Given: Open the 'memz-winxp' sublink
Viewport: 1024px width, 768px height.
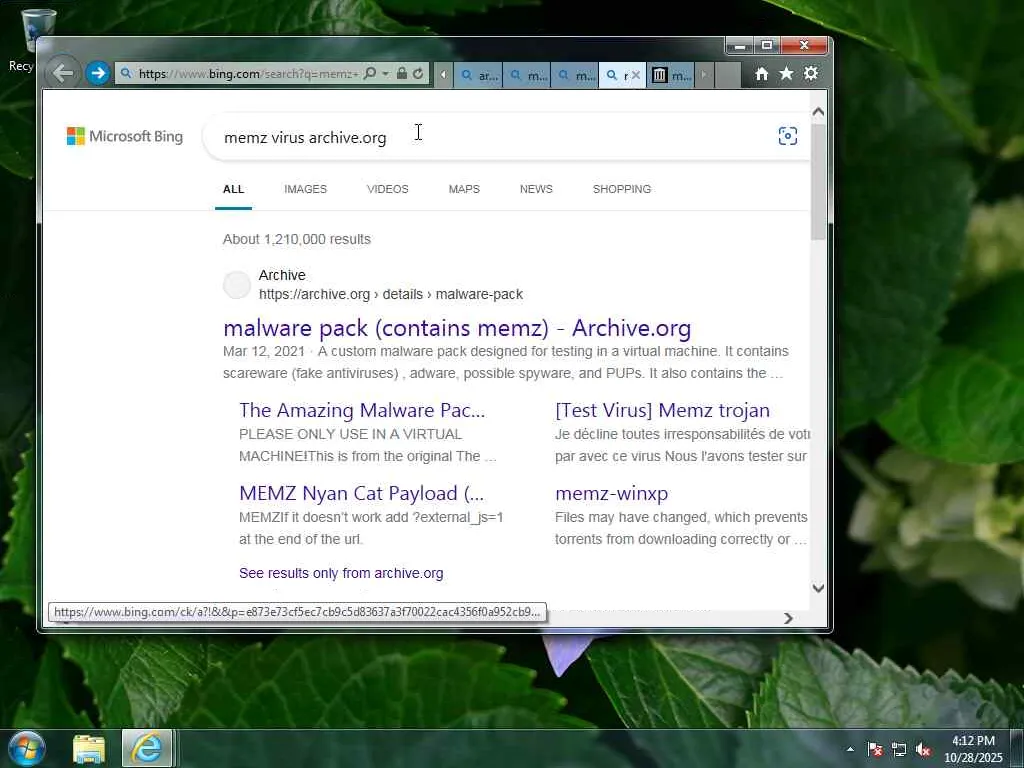Looking at the screenshot, I should click(x=611, y=493).
